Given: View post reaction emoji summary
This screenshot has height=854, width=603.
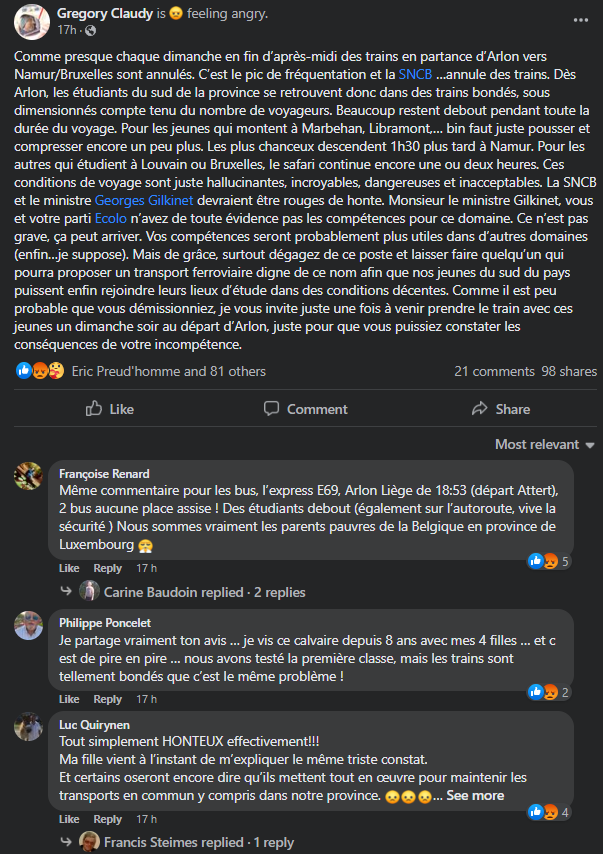Looking at the screenshot, I should (40, 371).
